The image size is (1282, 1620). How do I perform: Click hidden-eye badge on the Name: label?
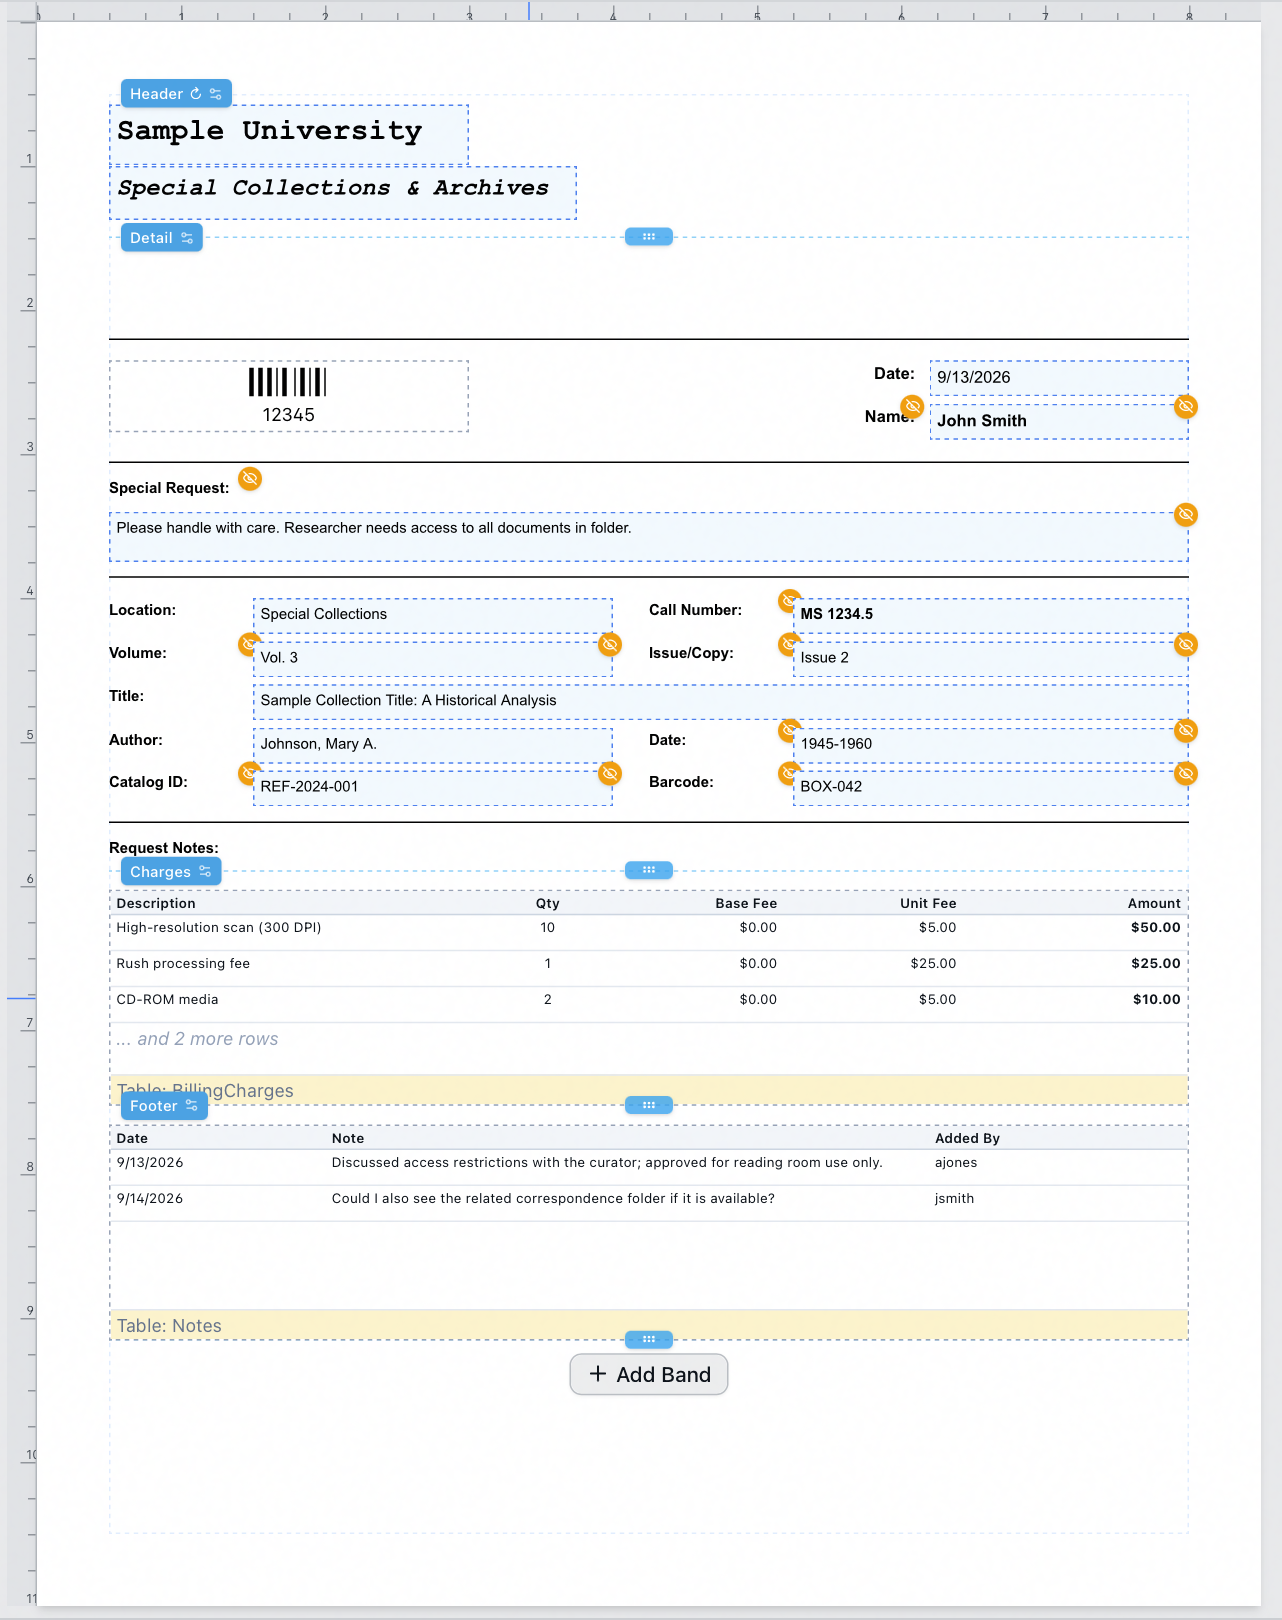pyautogui.click(x=912, y=406)
